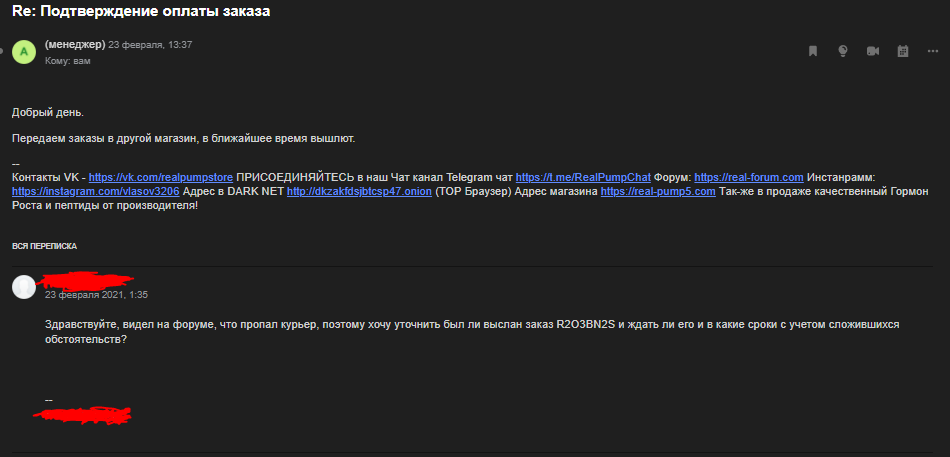Click the bookmark flag icon
950x457 pixels.
tap(813, 51)
